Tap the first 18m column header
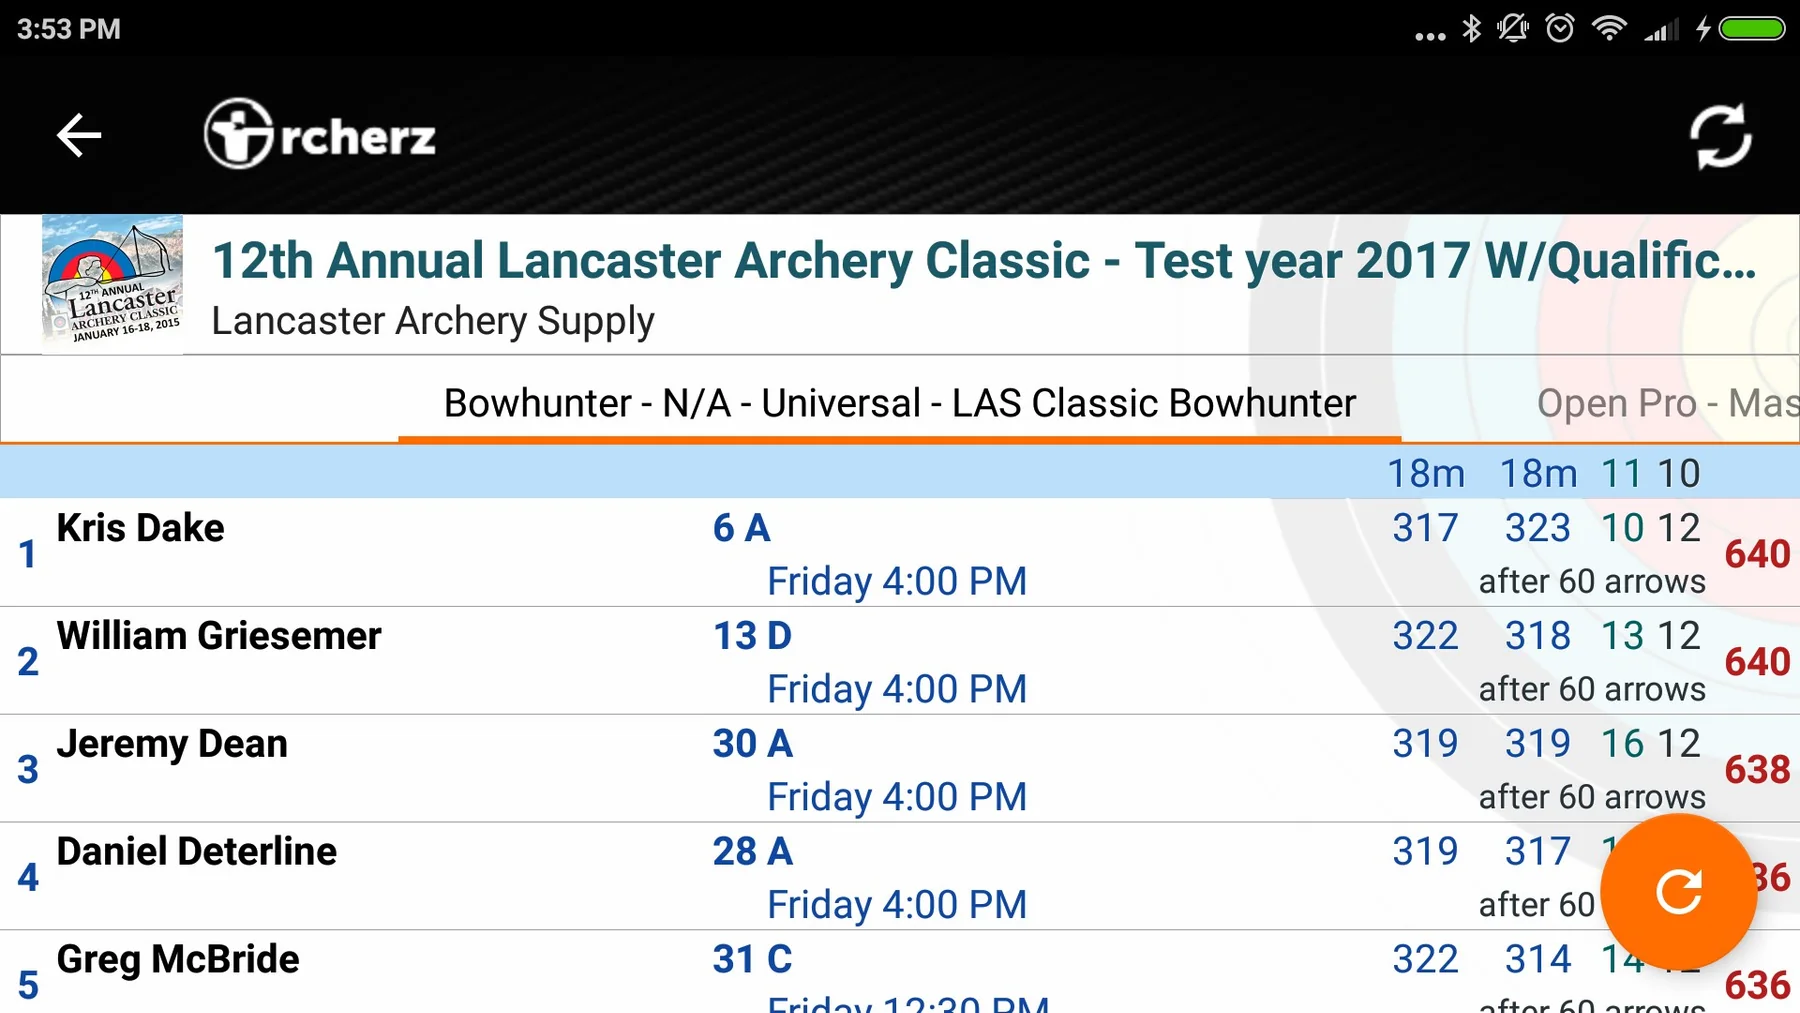 1426,473
